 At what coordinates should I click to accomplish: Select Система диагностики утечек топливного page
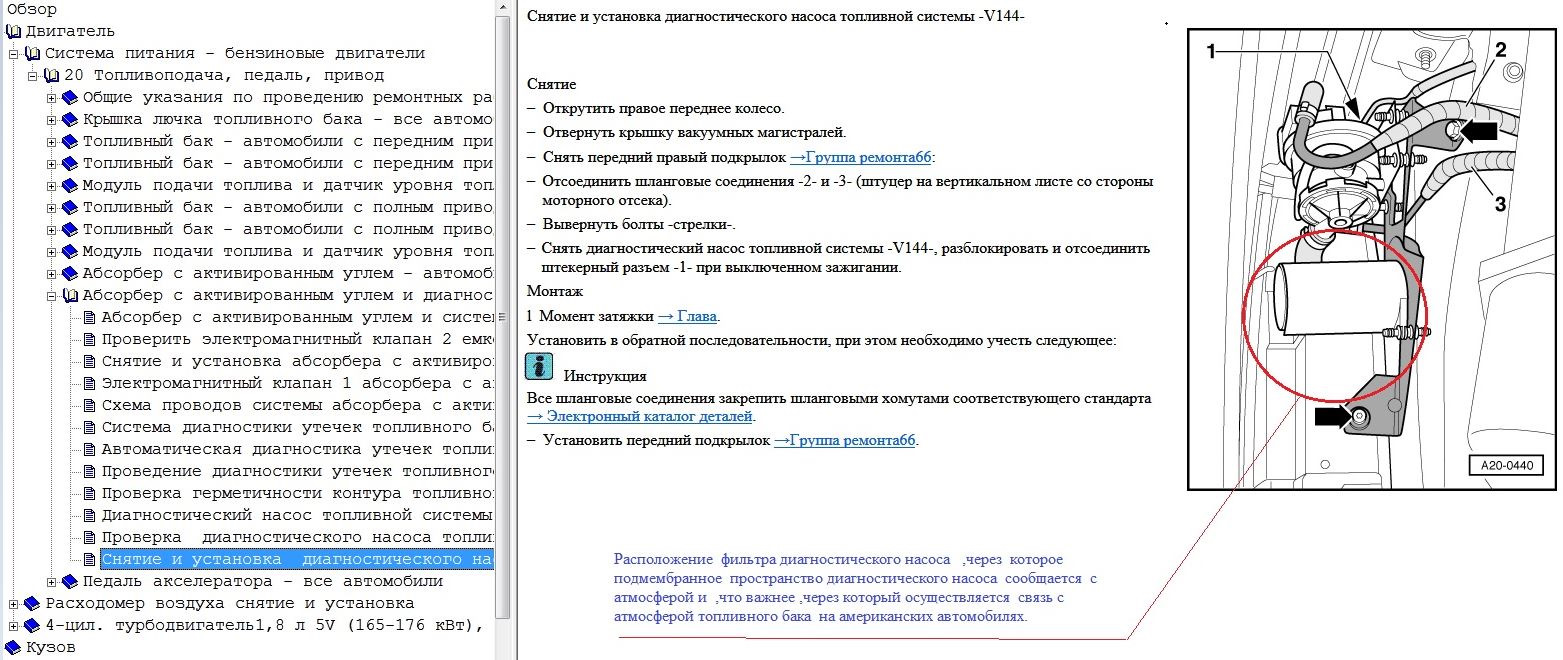(297, 428)
